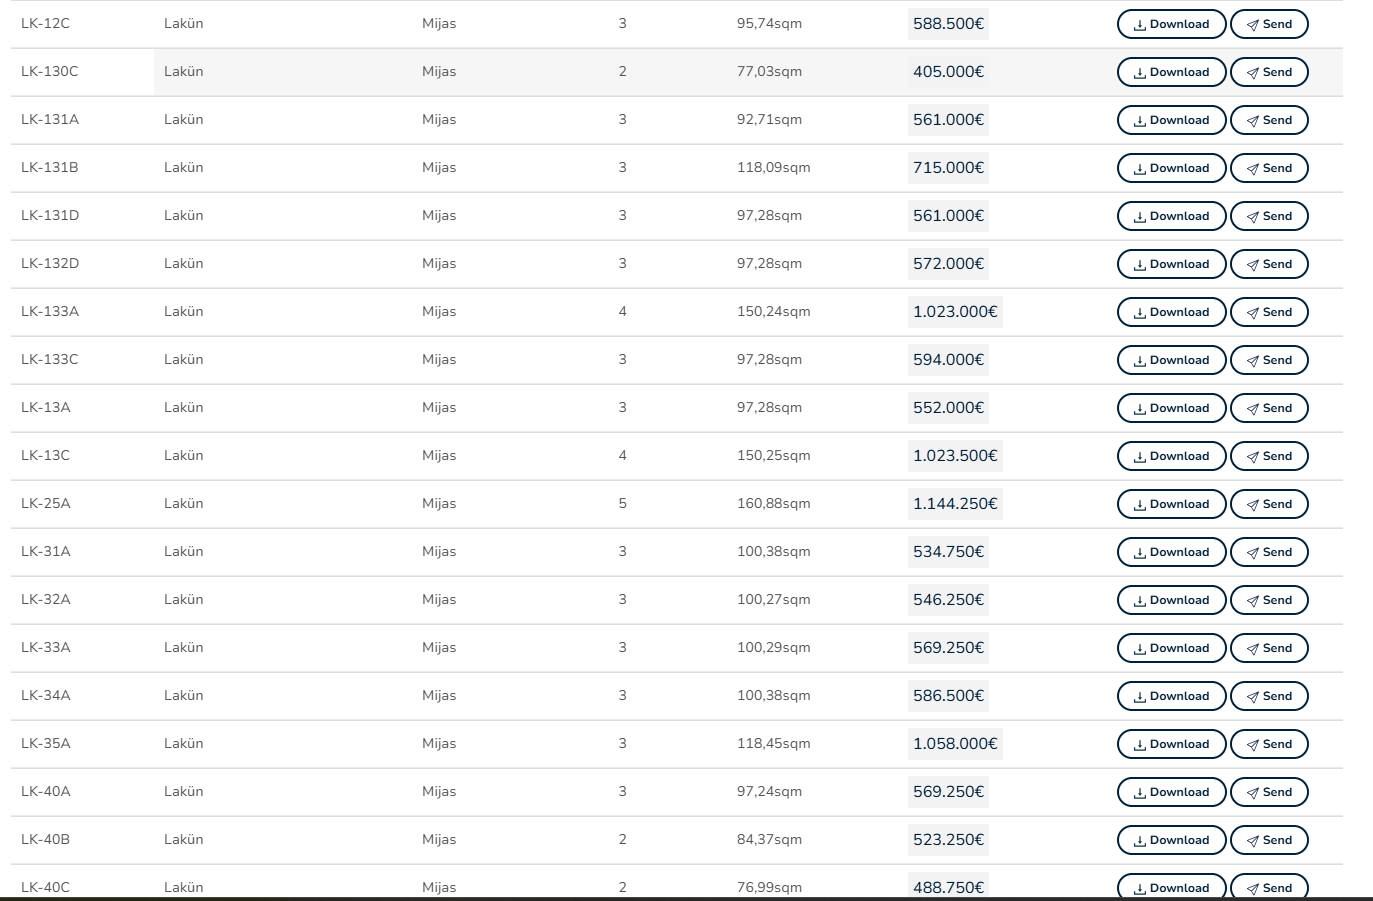The image size is (1373, 901).
Task: Click download icon in LK-131B row
Action: click(x=1139, y=169)
